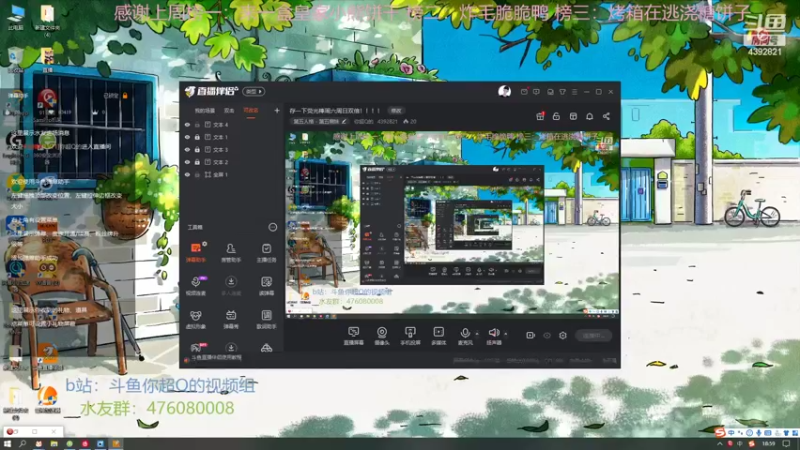Add 摄像头 camera source
The height and width of the screenshot is (450, 800).
tap(382, 336)
